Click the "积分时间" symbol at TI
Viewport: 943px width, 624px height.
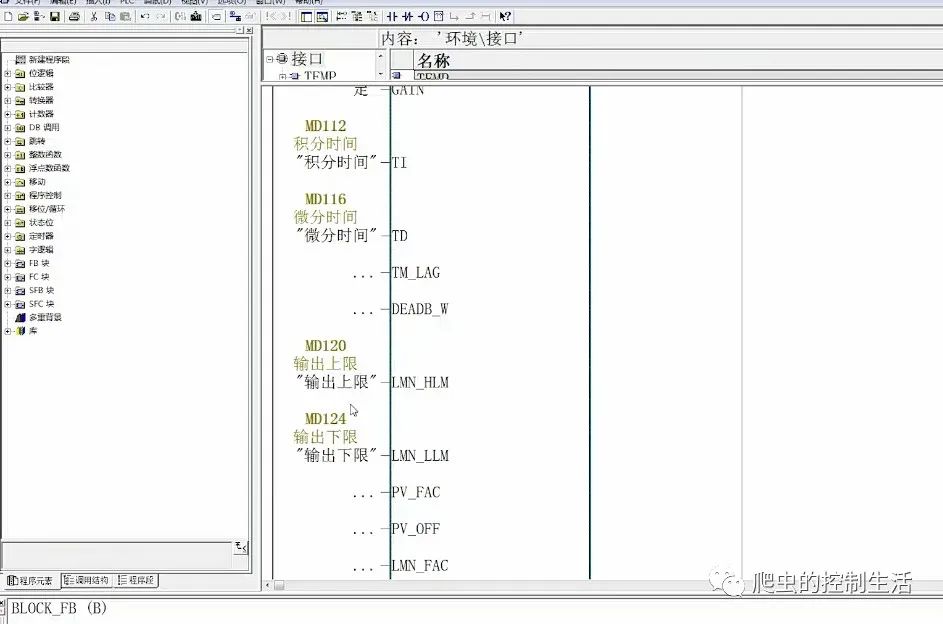click(x=336, y=162)
